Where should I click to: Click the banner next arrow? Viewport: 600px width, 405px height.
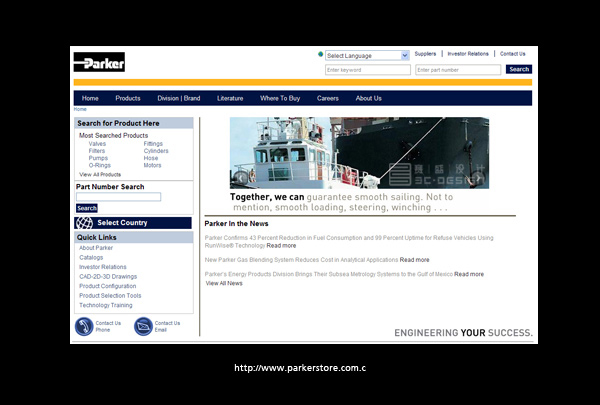[x=478, y=178]
